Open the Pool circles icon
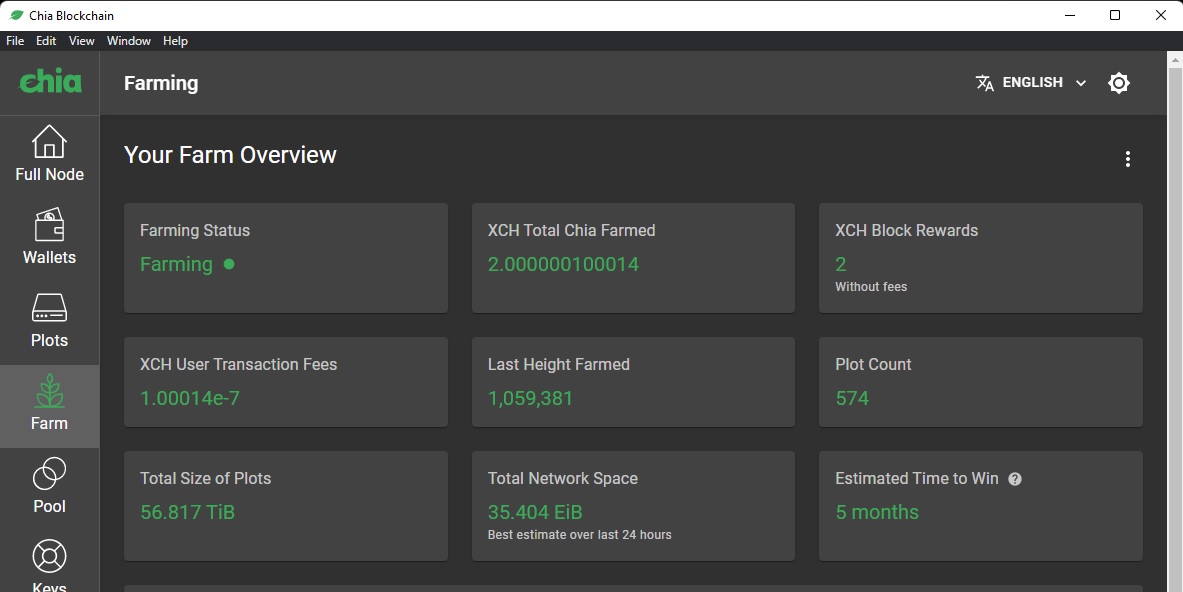Image resolution: width=1183 pixels, height=592 pixels. (x=49, y=474)
